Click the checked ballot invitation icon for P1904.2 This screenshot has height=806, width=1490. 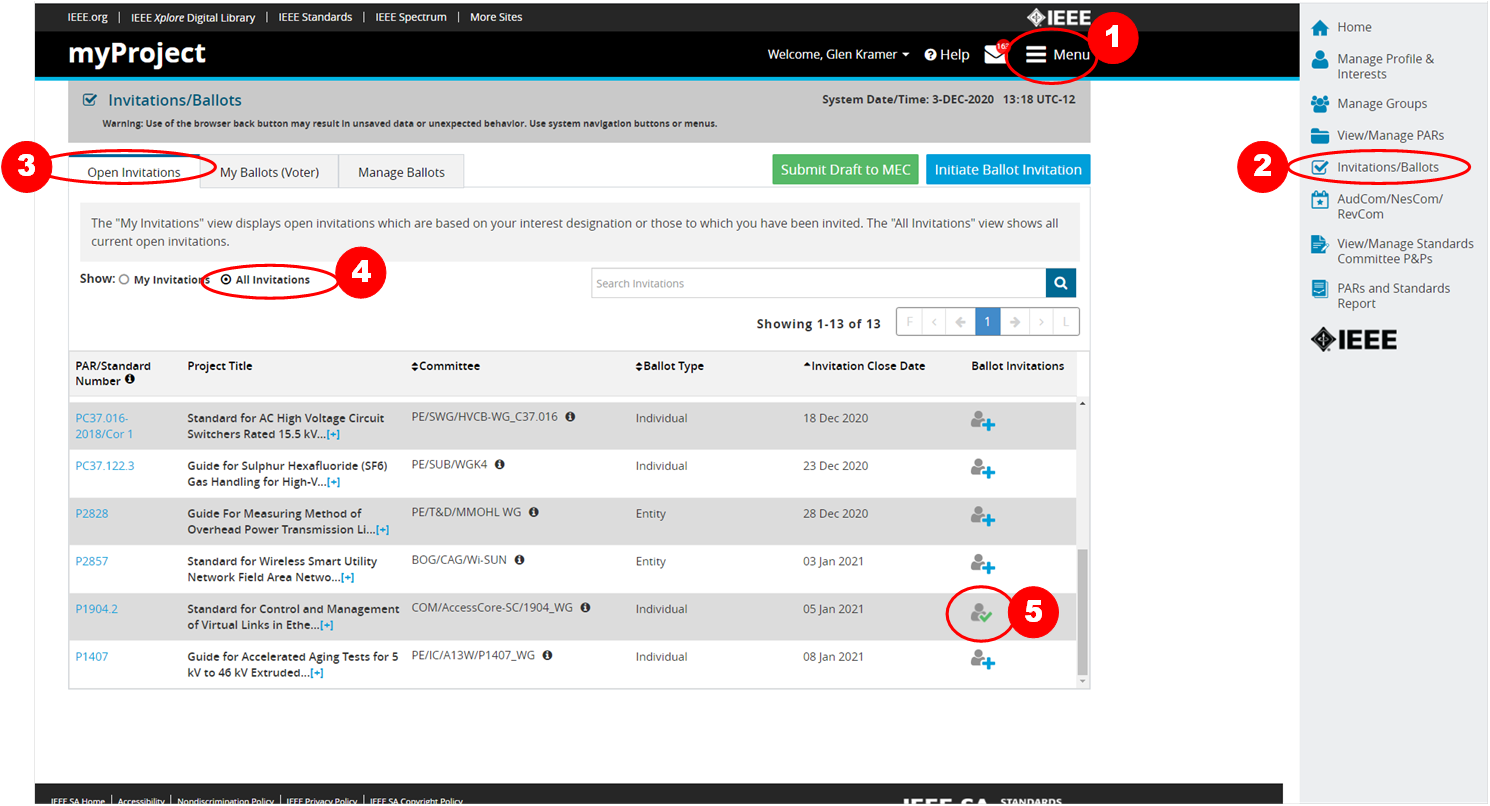982,612
